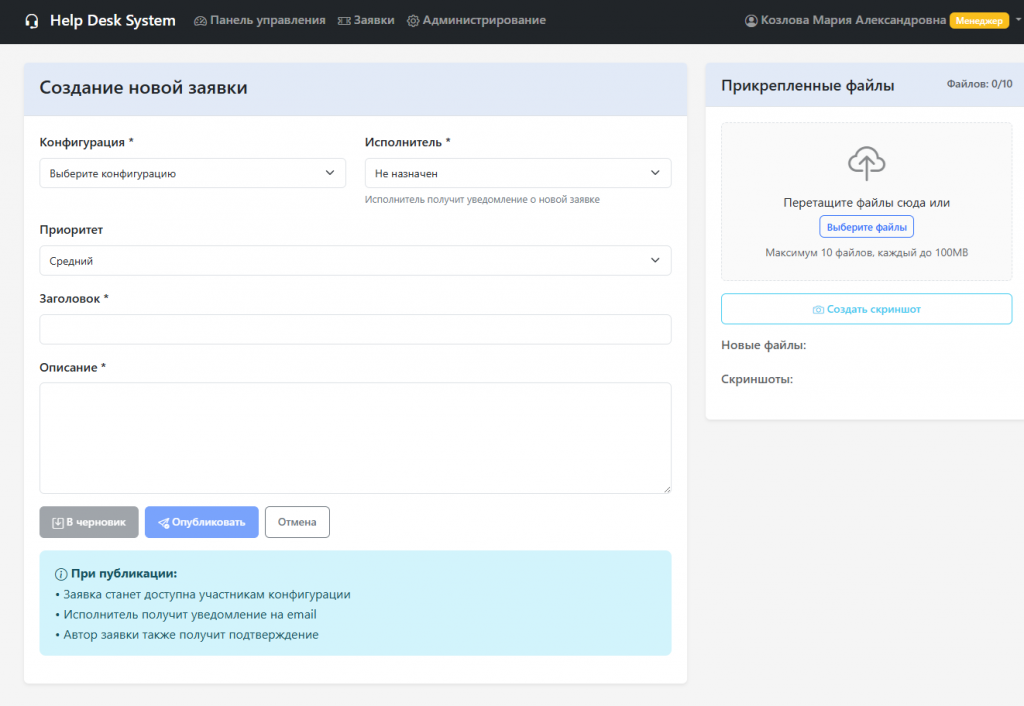Click the Прикрепленные файлы heading

click(807, 86)
